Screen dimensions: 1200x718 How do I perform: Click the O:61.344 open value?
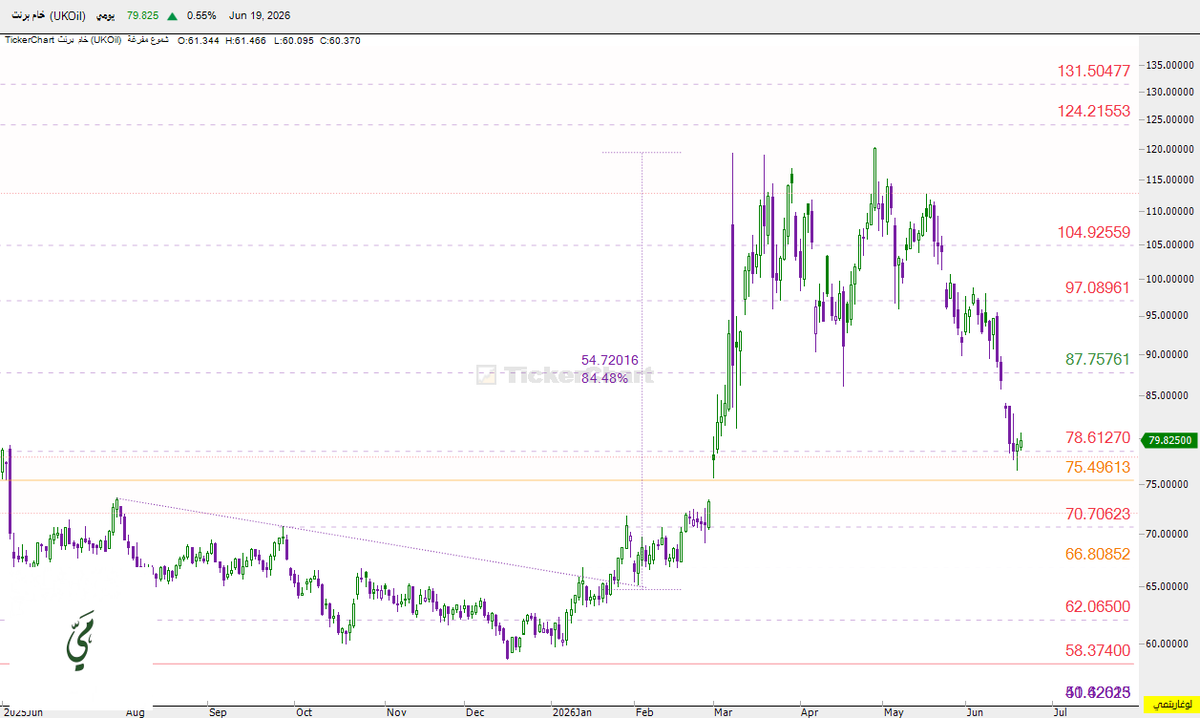[199, 40]
